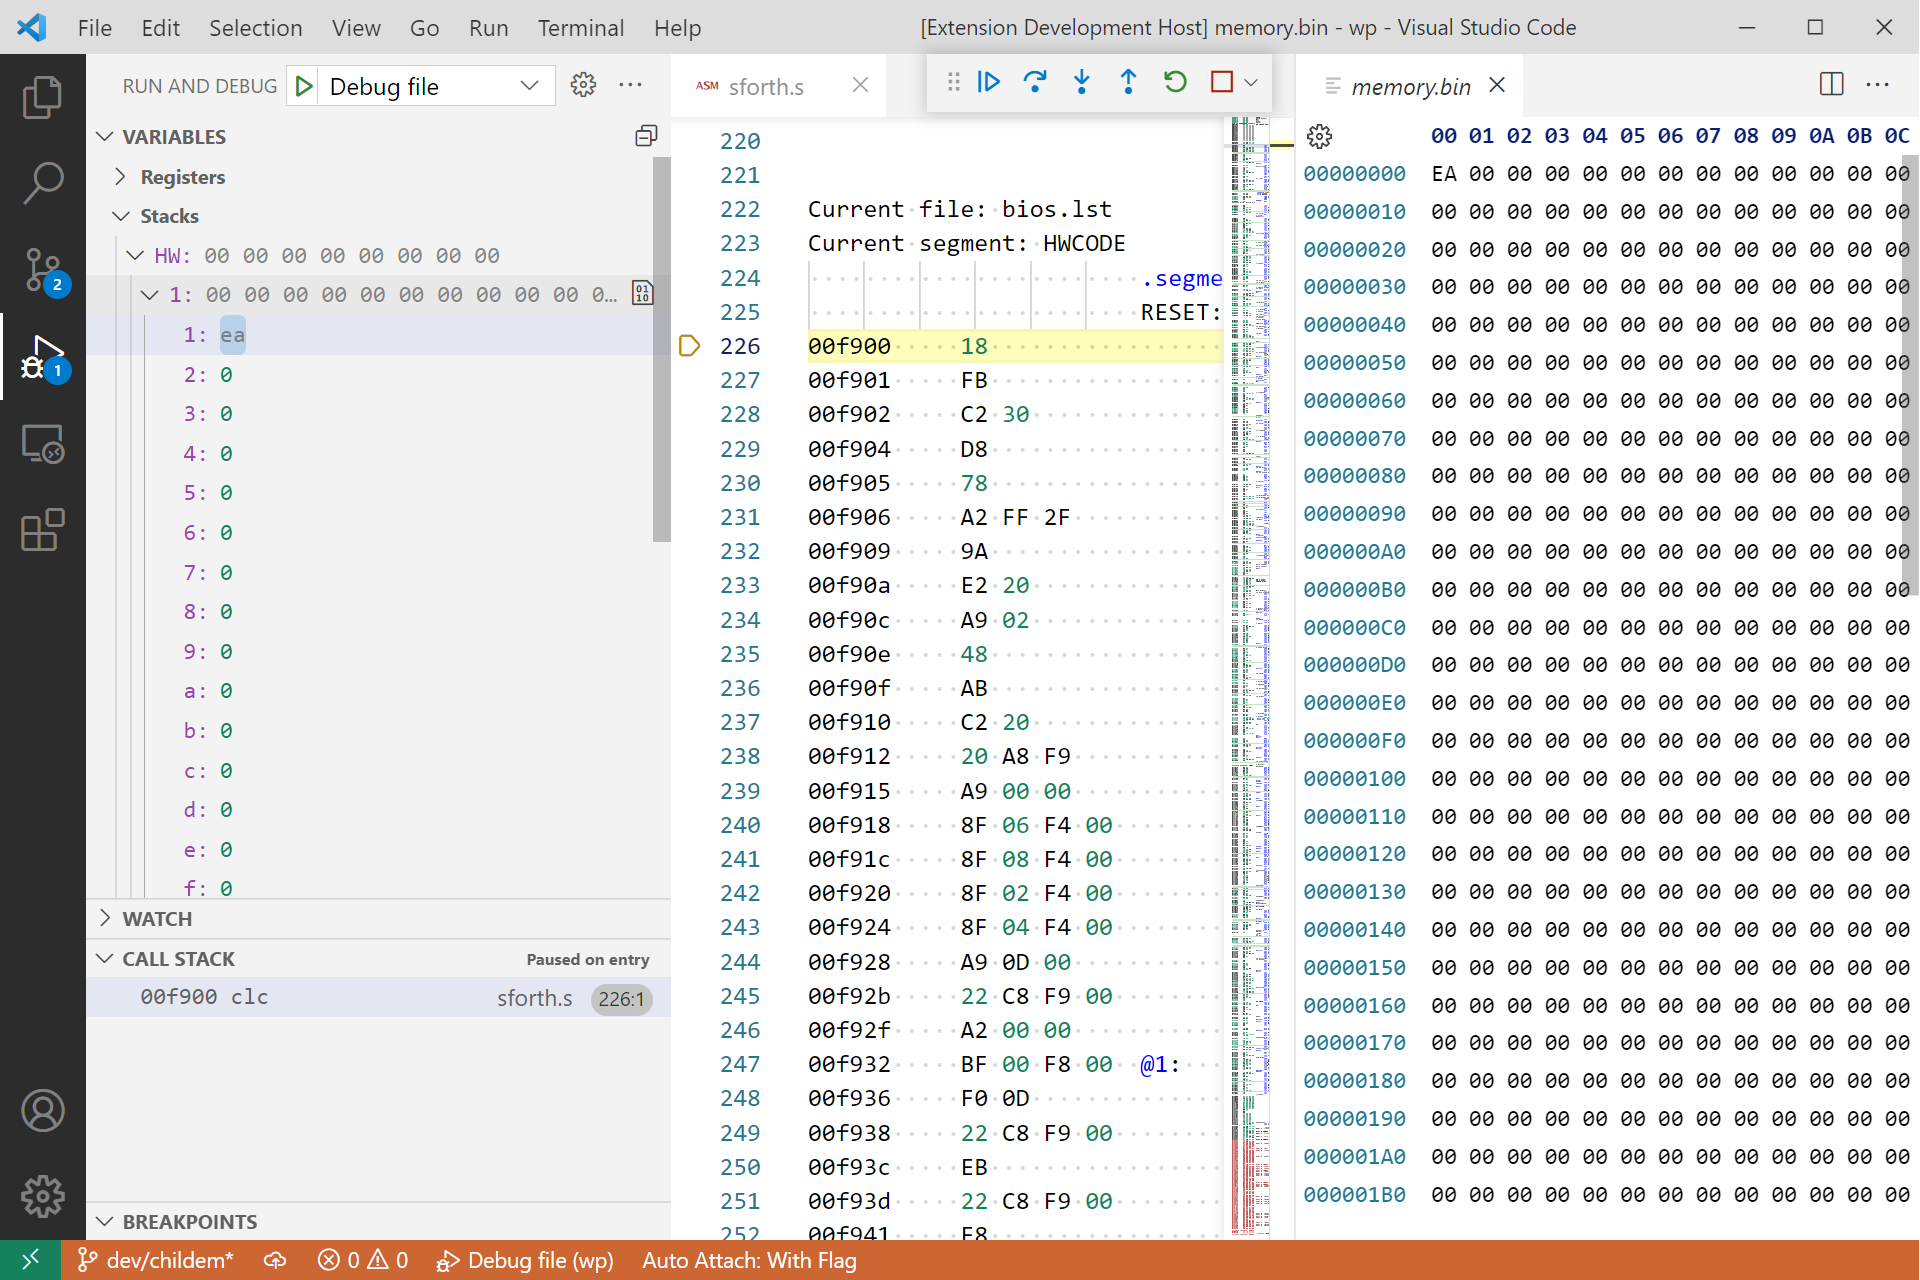Viewport: 1920px width, 1280px height.
Task: Click the Step Into debug arrow
Action: [x=1081, y=82]
